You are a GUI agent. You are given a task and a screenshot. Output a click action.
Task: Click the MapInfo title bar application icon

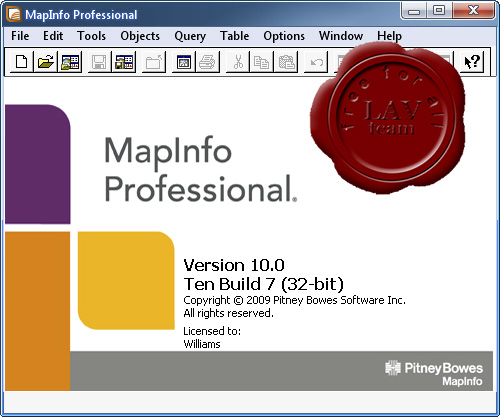15,15
